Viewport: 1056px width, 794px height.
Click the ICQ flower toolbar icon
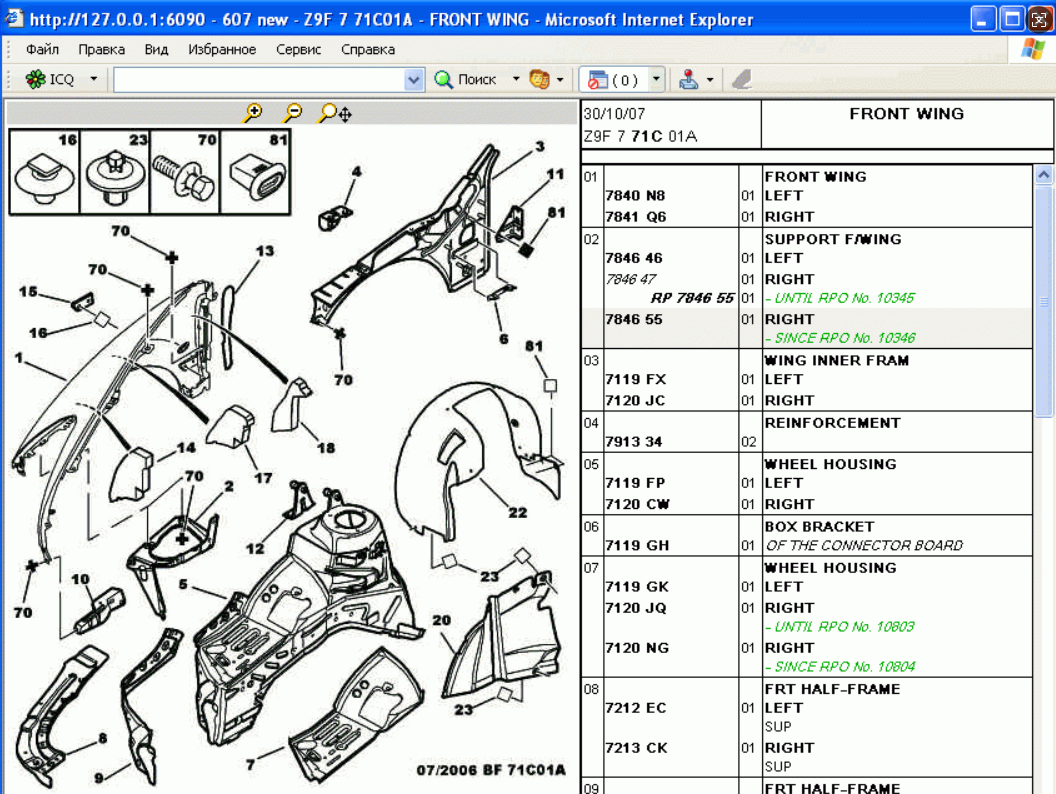point(36,80)
